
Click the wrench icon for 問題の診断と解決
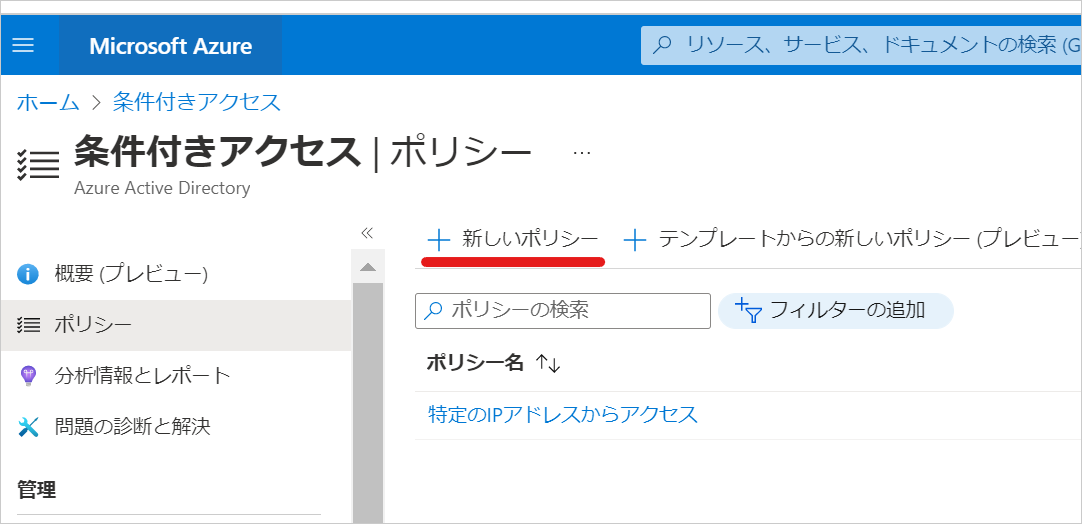click(x=28, y=427)
